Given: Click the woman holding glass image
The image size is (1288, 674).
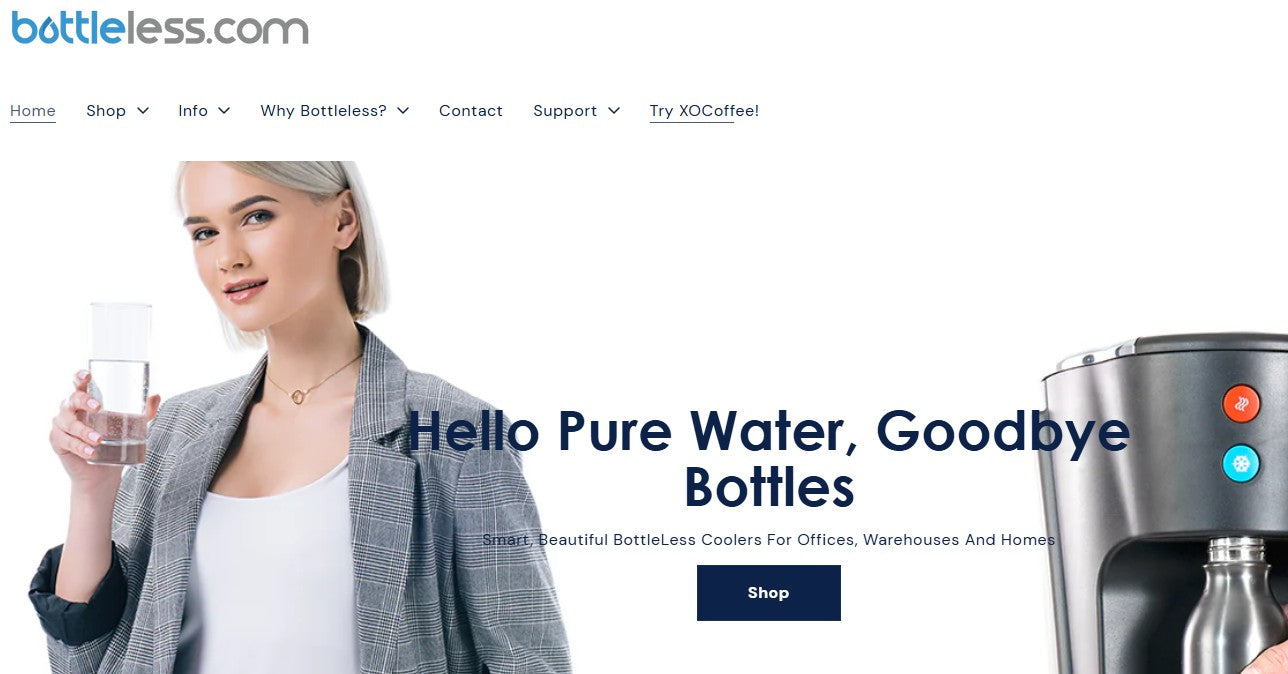Looking at the screenshot, I should (x=300, y=418).
